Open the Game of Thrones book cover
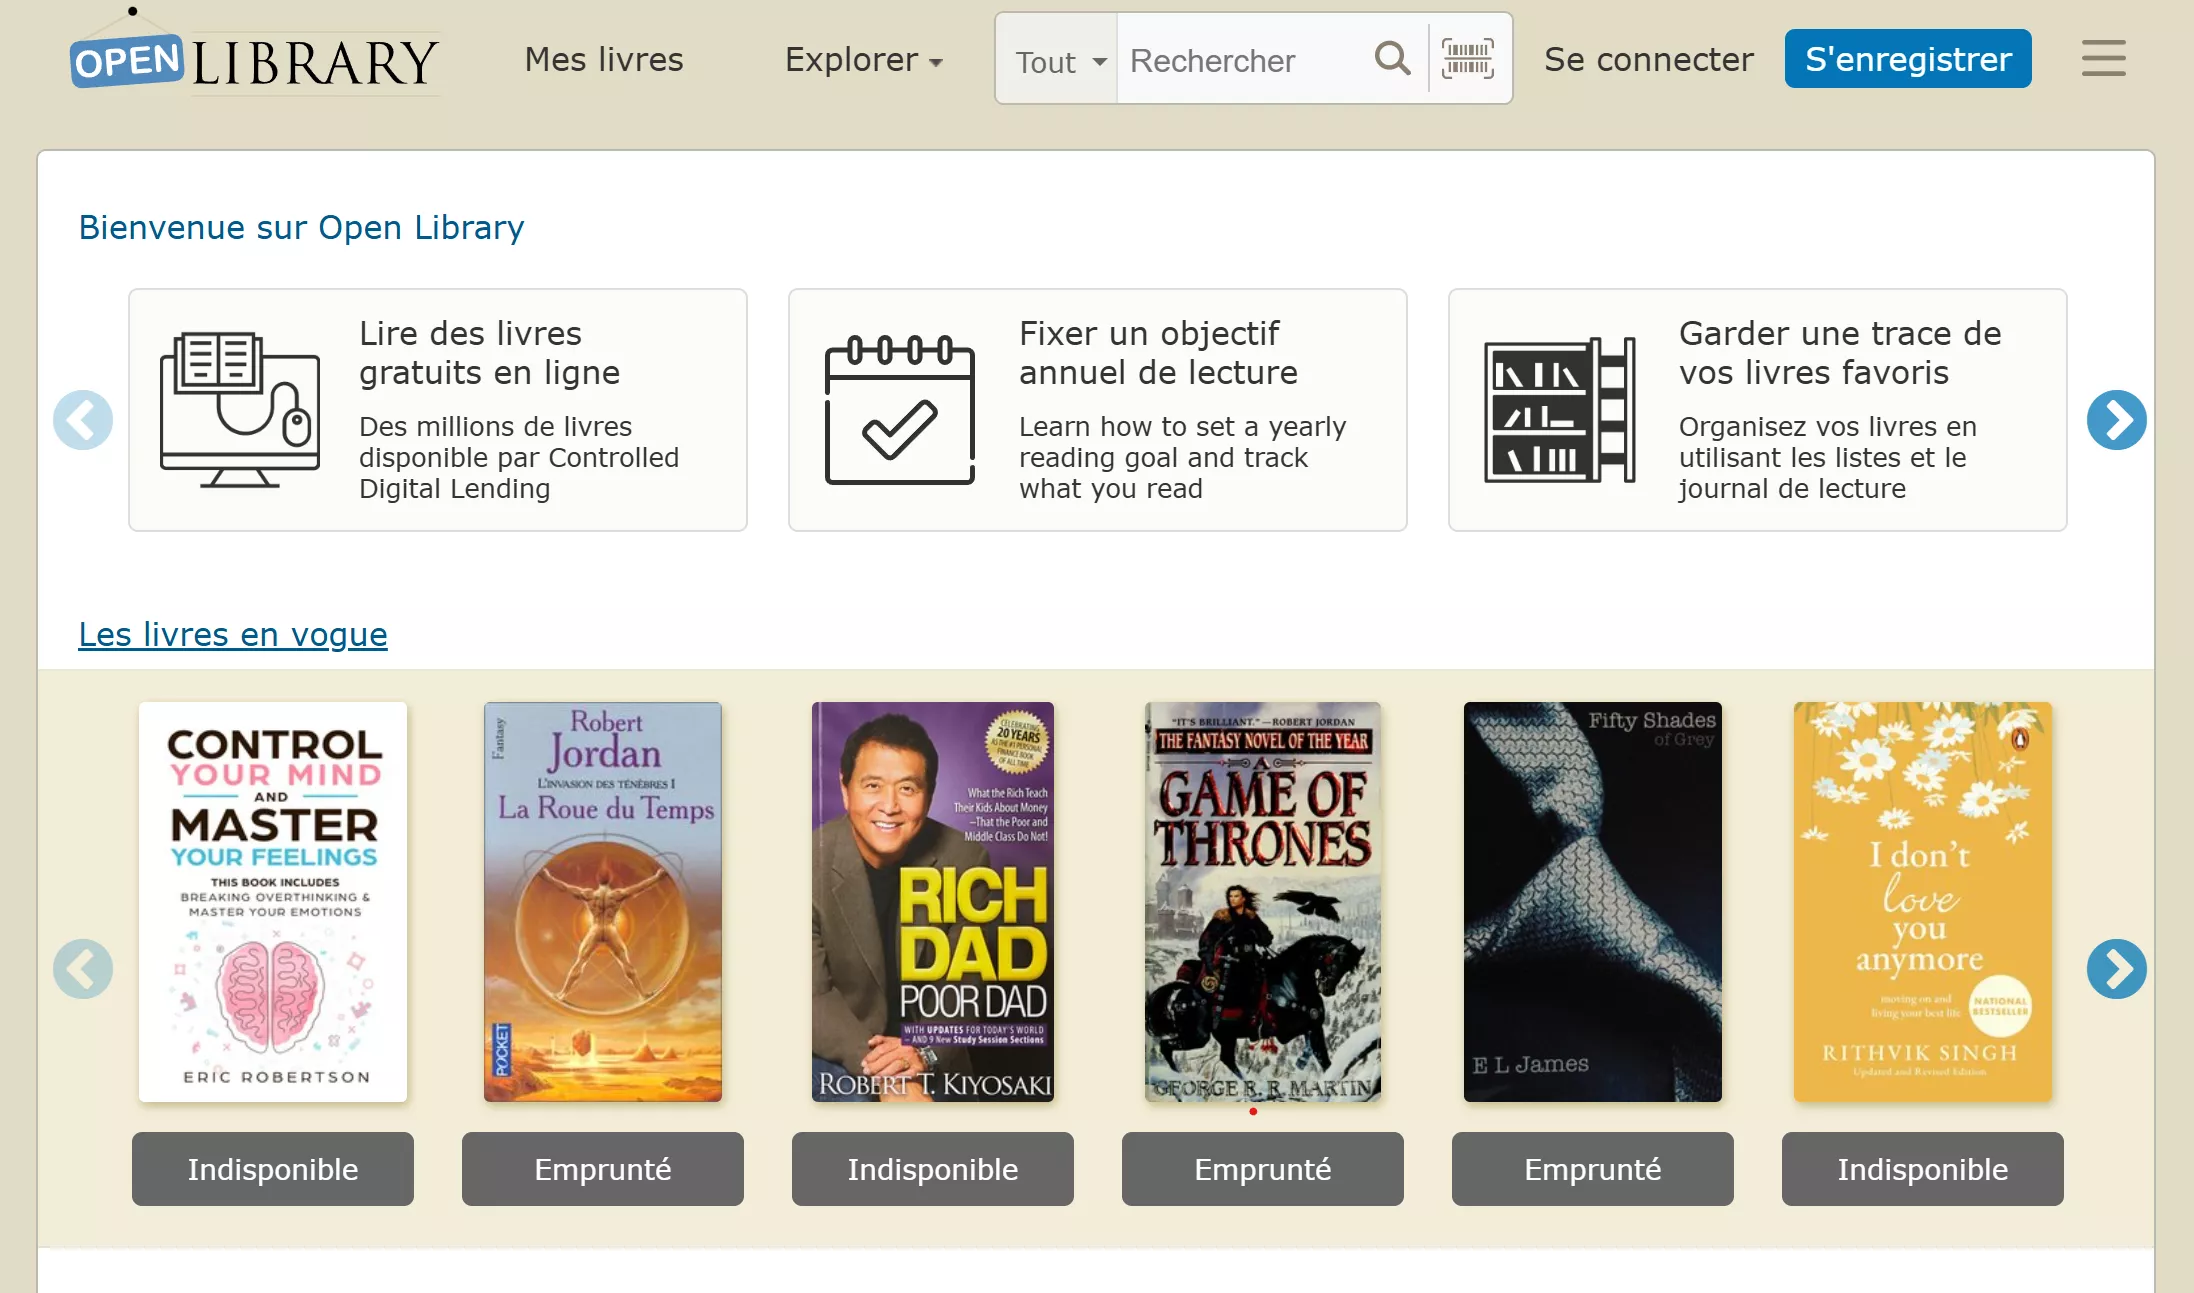2194x1293 pixels. tap(1262, 901)
